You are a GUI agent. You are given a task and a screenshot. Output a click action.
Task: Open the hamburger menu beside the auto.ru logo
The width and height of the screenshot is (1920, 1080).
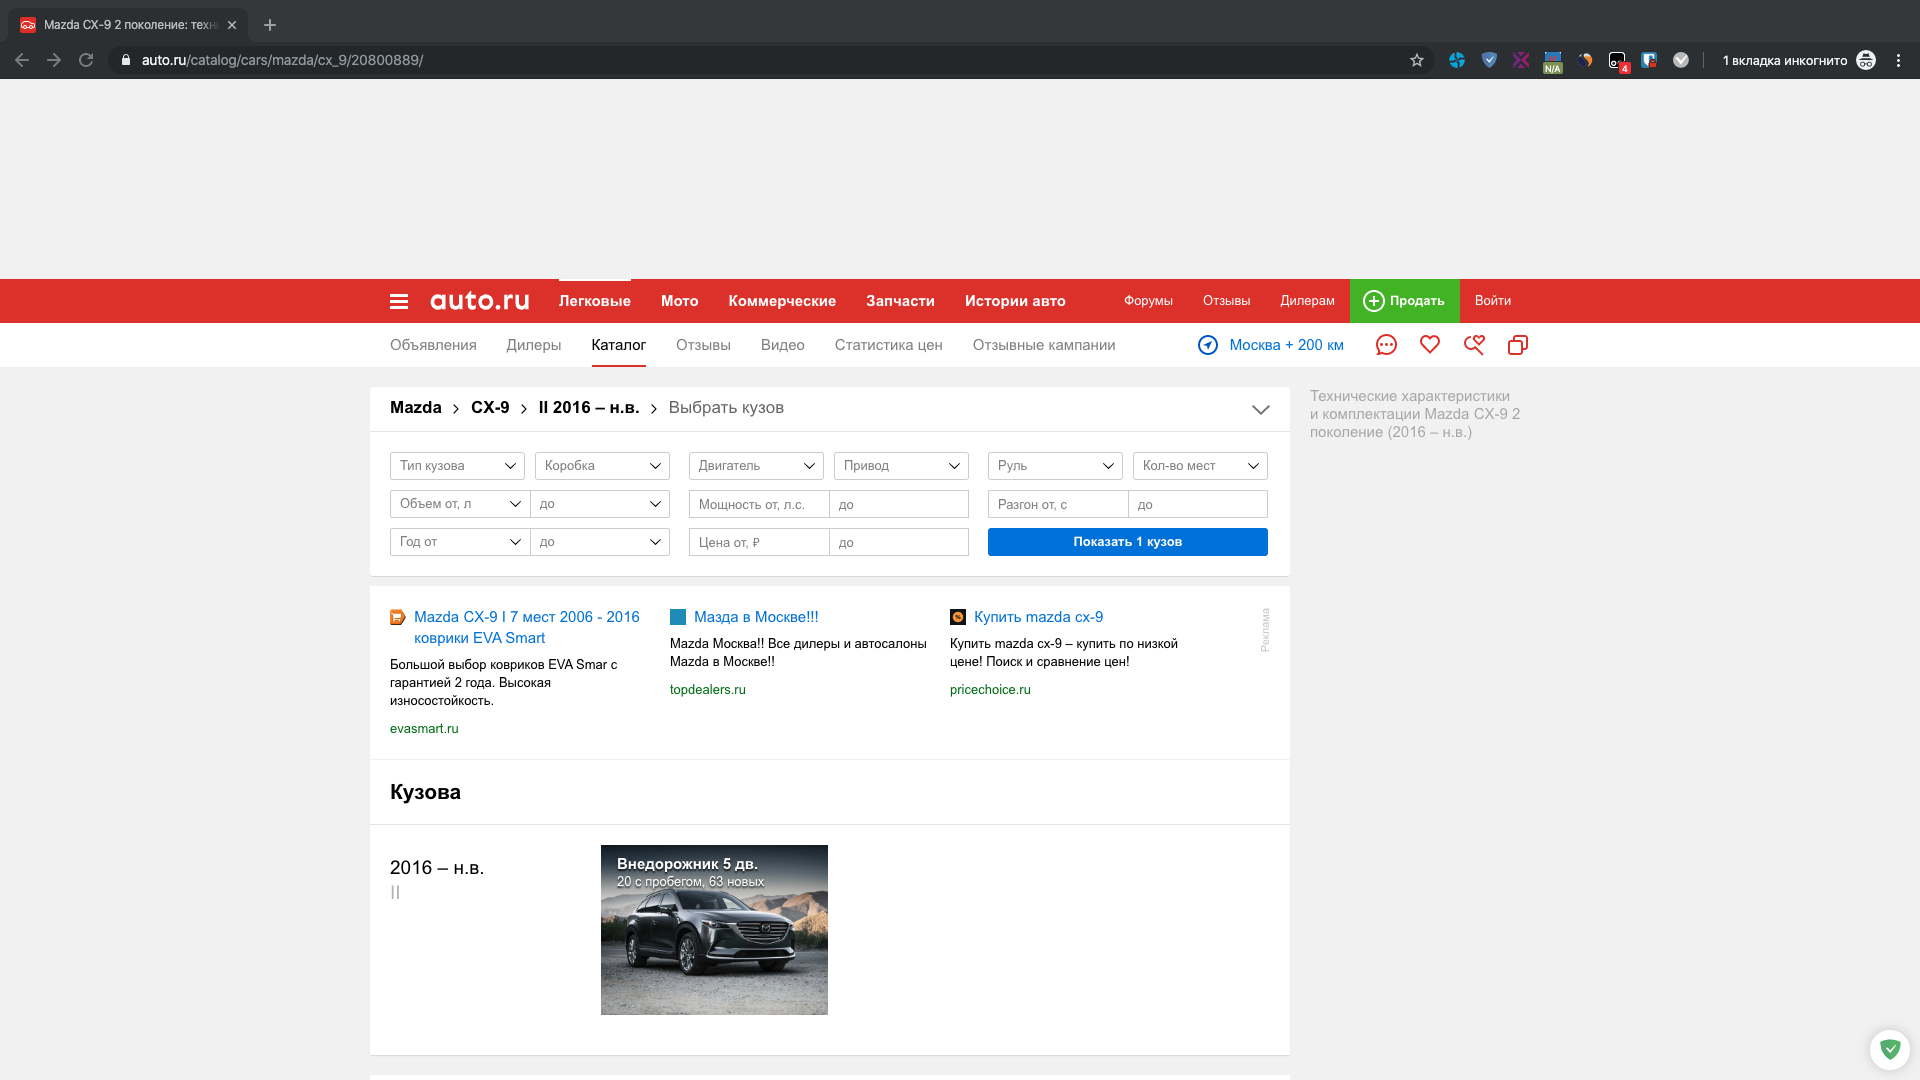tap(398, 301)
